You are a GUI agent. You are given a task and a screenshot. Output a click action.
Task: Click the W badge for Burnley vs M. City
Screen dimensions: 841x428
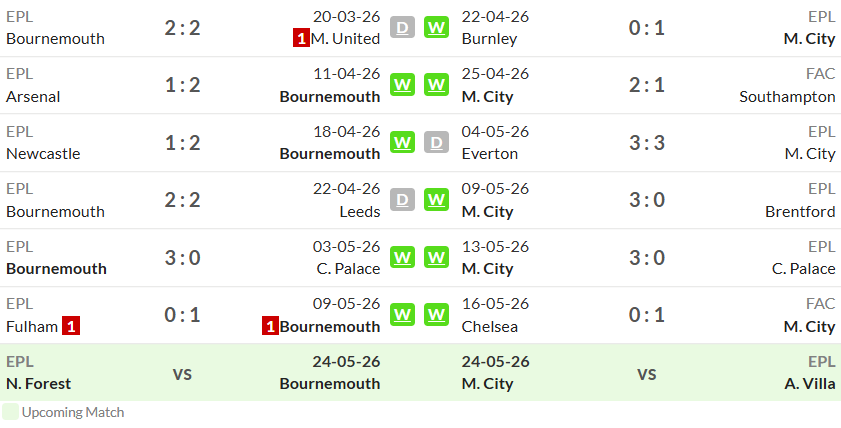437,27
